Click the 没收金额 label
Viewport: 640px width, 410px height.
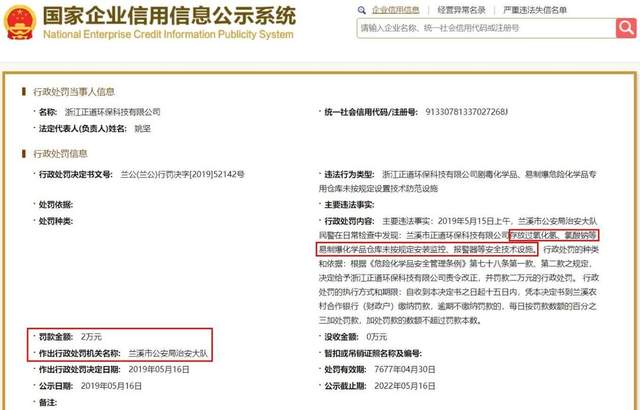(341, 337)
